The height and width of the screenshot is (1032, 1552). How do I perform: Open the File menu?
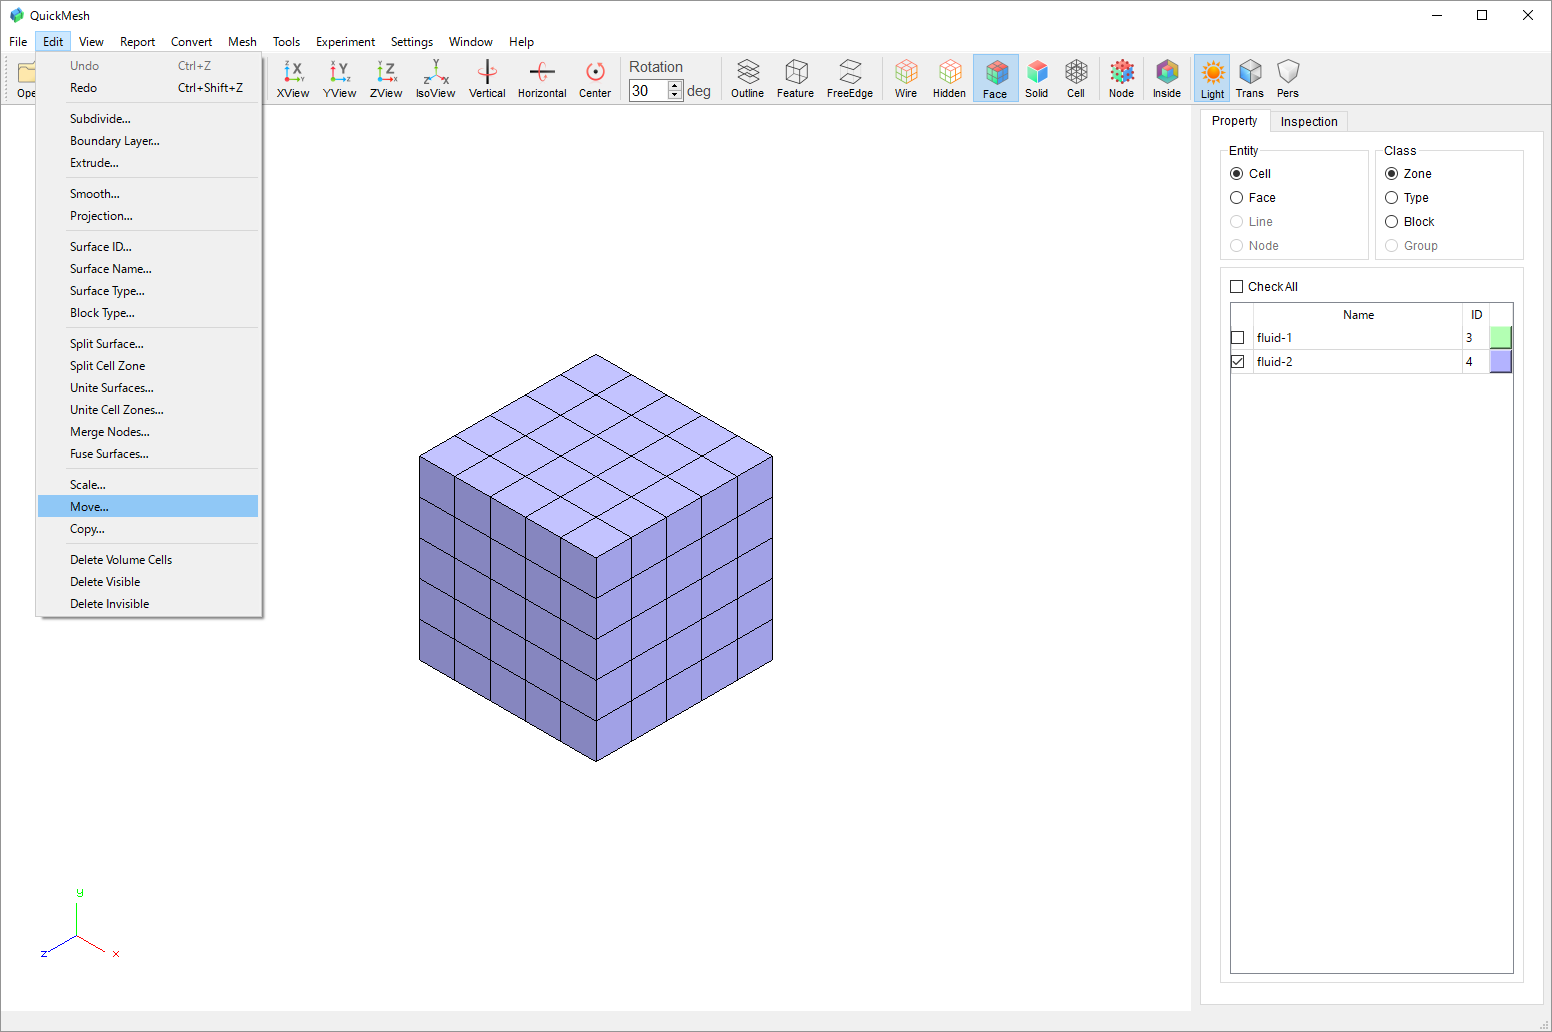[x=18, y=42]
